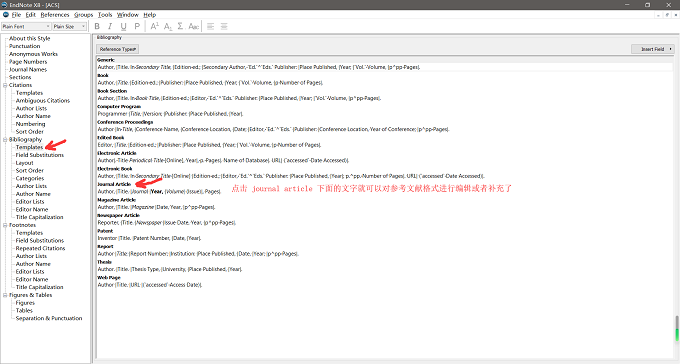This screenshot has height=364, width=680.
Task: Select Separation & Punctuation tree item
Action: [49, 318]
